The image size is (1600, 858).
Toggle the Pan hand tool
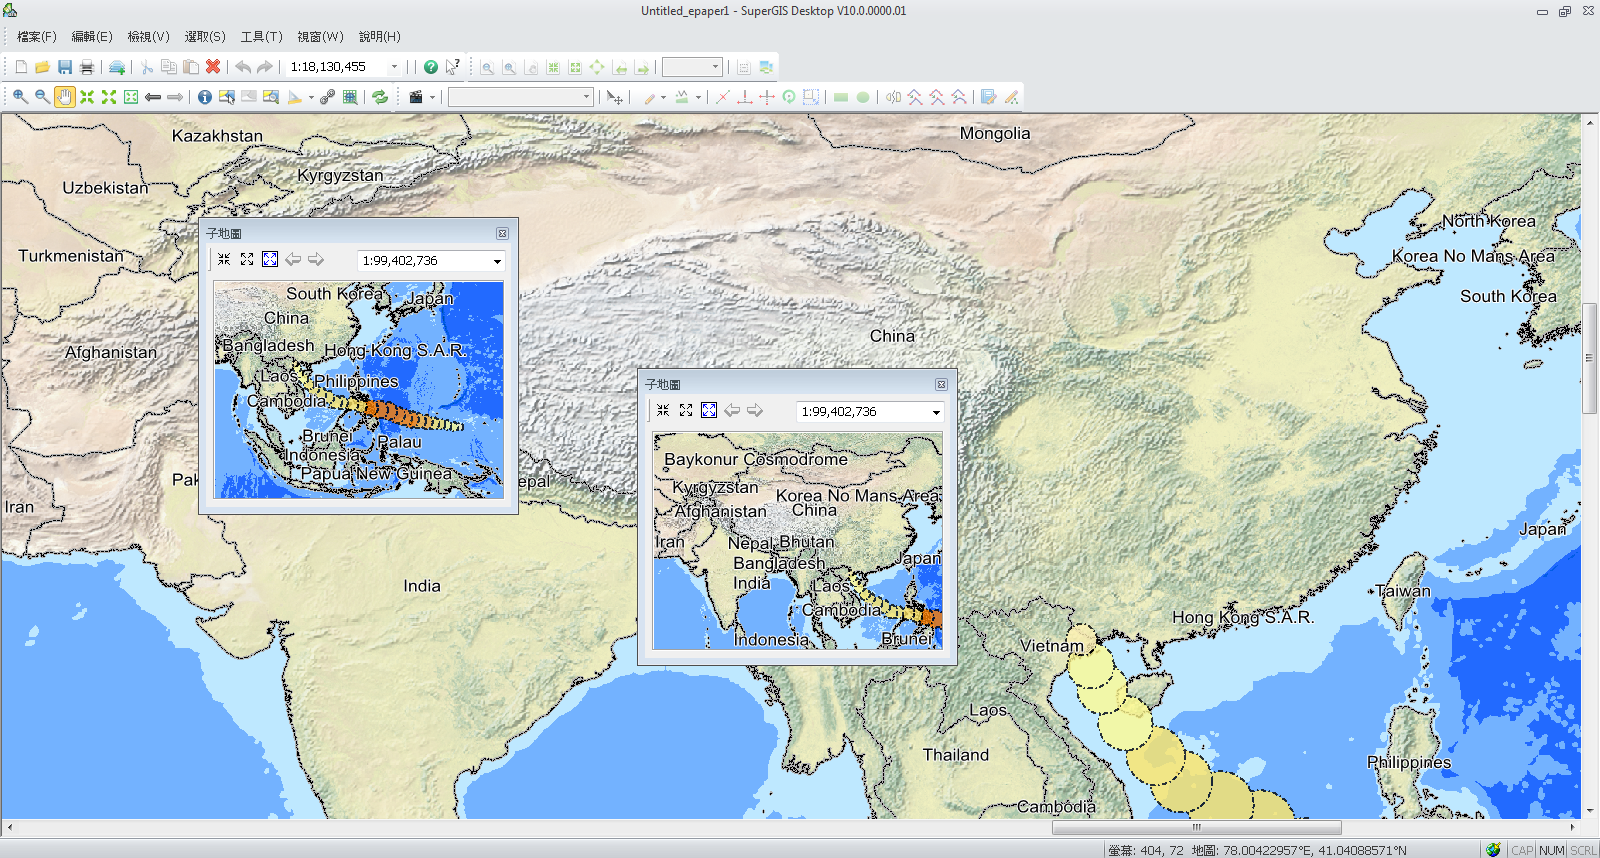(x=64, y=97)
